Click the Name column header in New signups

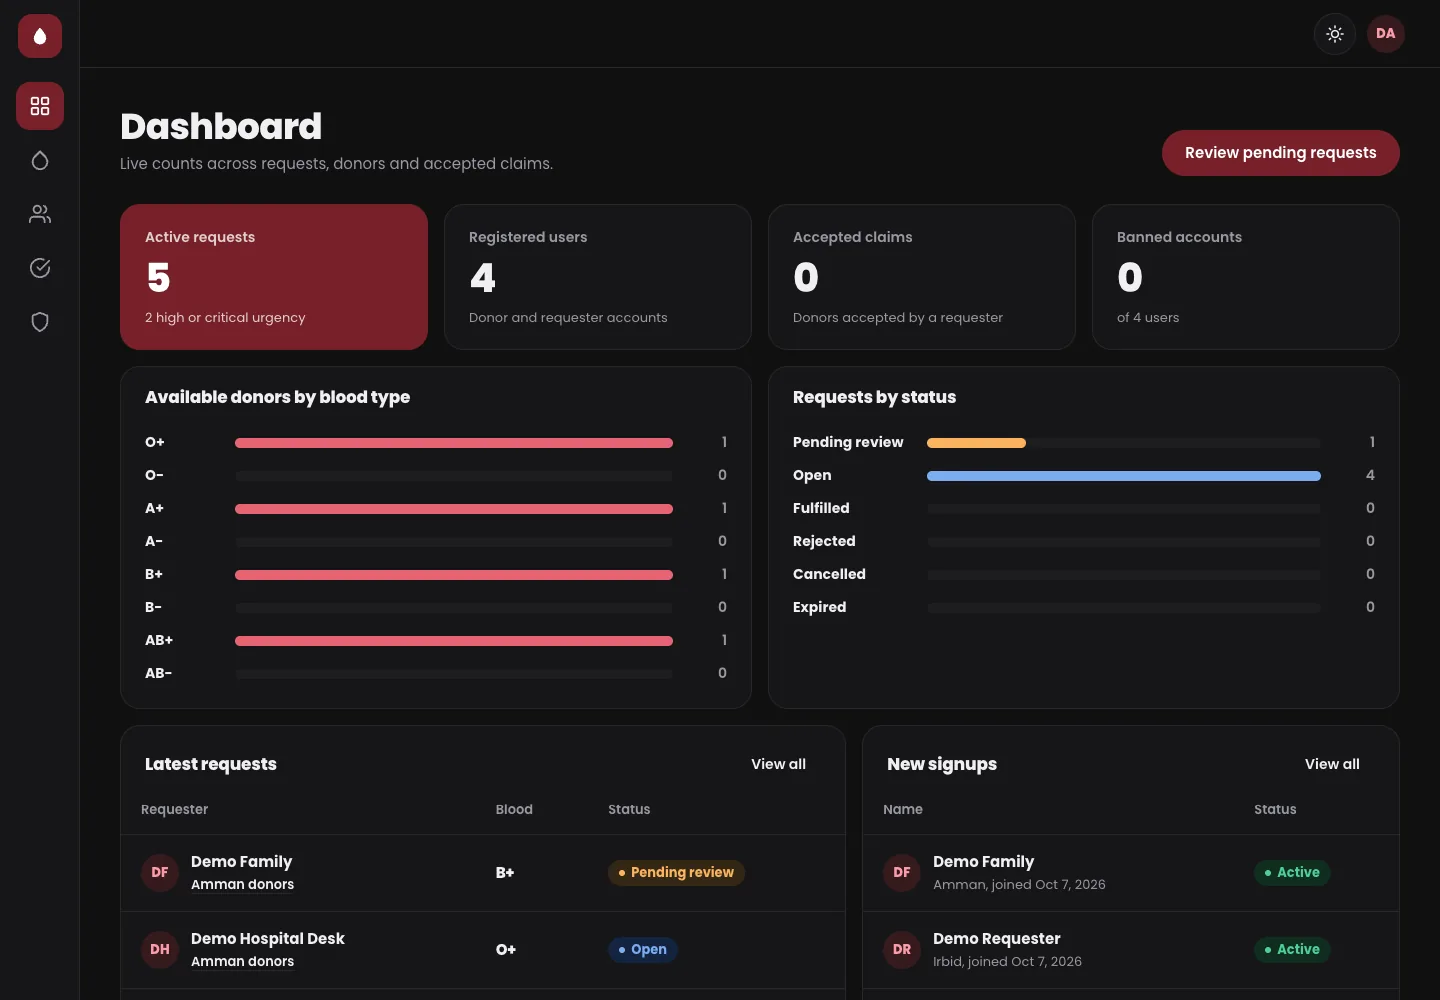(x=903, y=810)
